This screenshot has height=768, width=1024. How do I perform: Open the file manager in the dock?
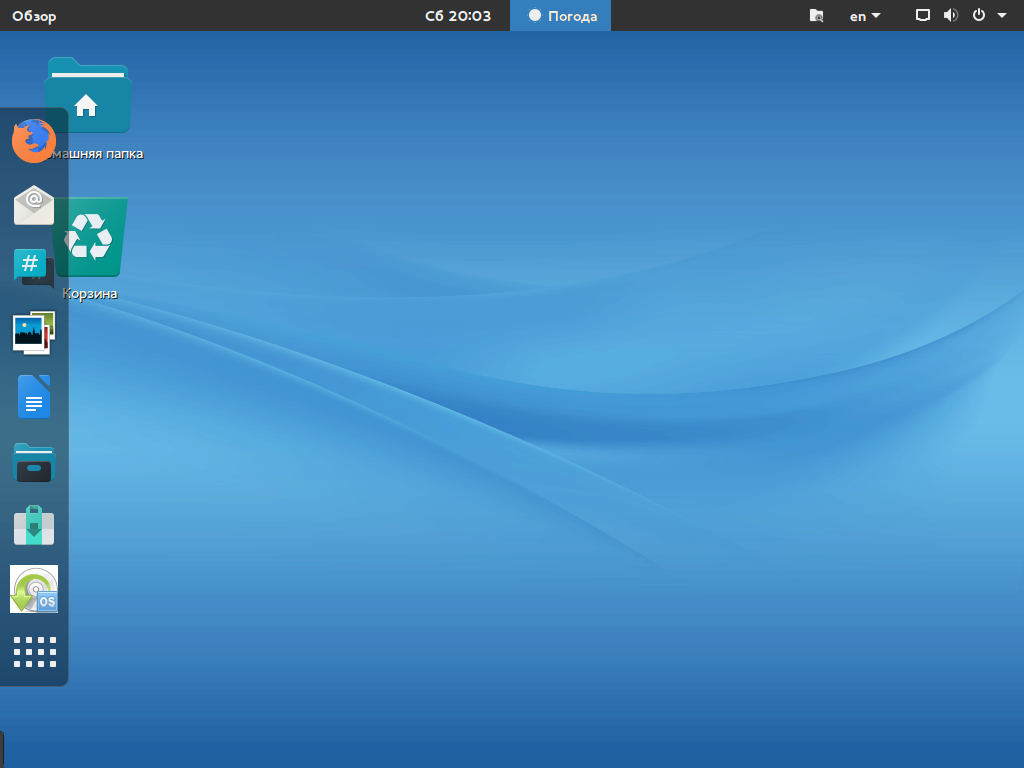pos(34,462)
